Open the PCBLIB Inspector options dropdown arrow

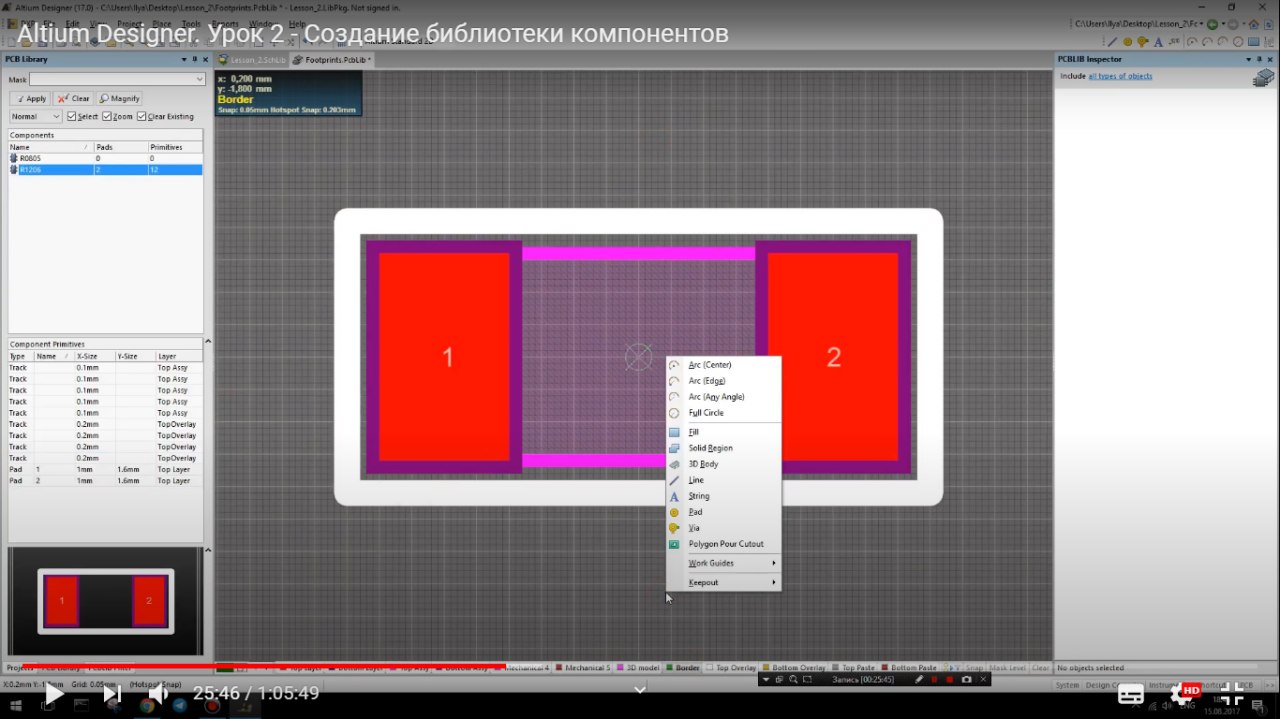pyautogui.click(x=1250, y=59)
